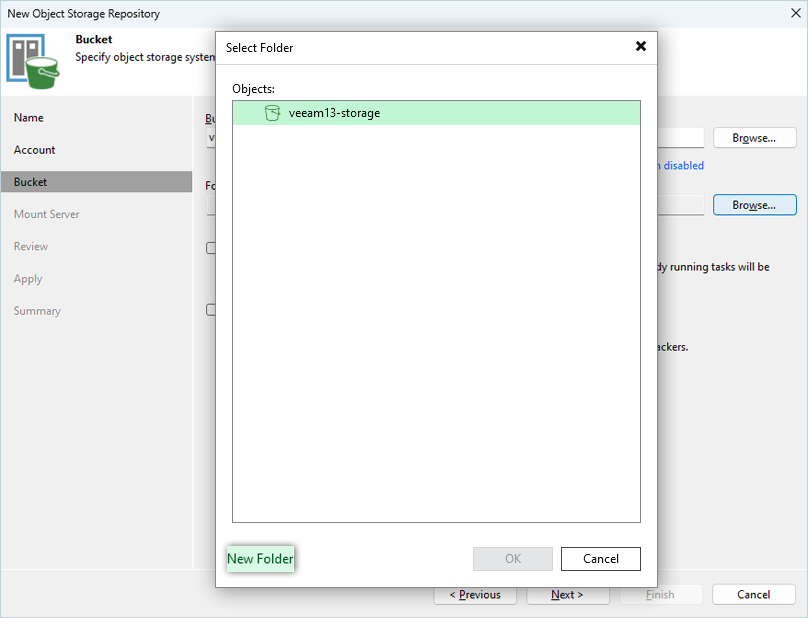Open the blue 'disabled' hyperlink
The width and height of the screenshot is (808, 618).
682,166
